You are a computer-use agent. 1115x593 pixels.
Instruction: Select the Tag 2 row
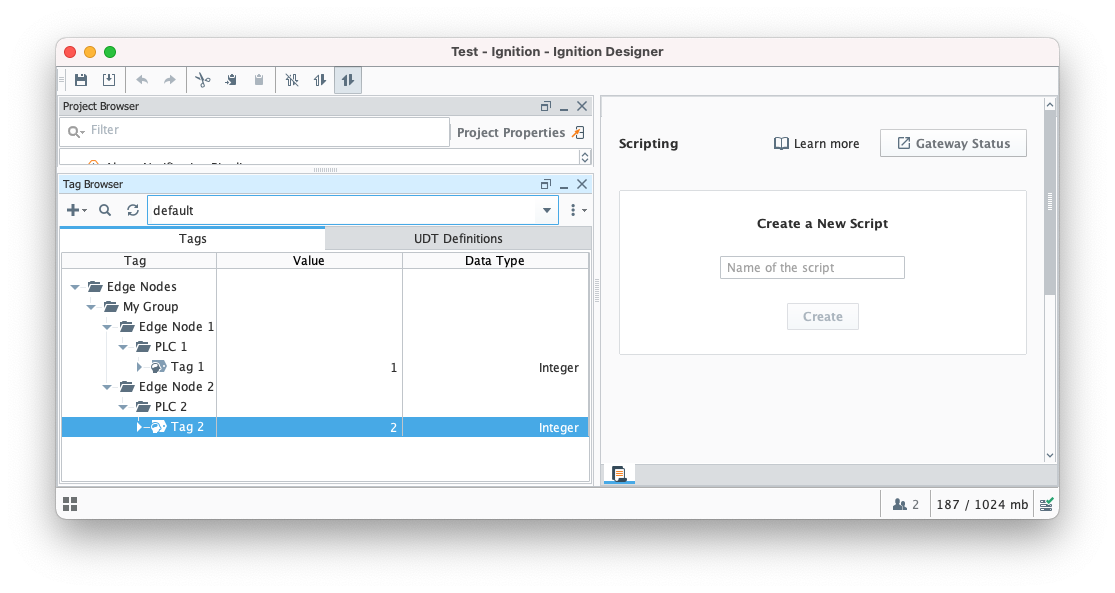coord(325,427)
